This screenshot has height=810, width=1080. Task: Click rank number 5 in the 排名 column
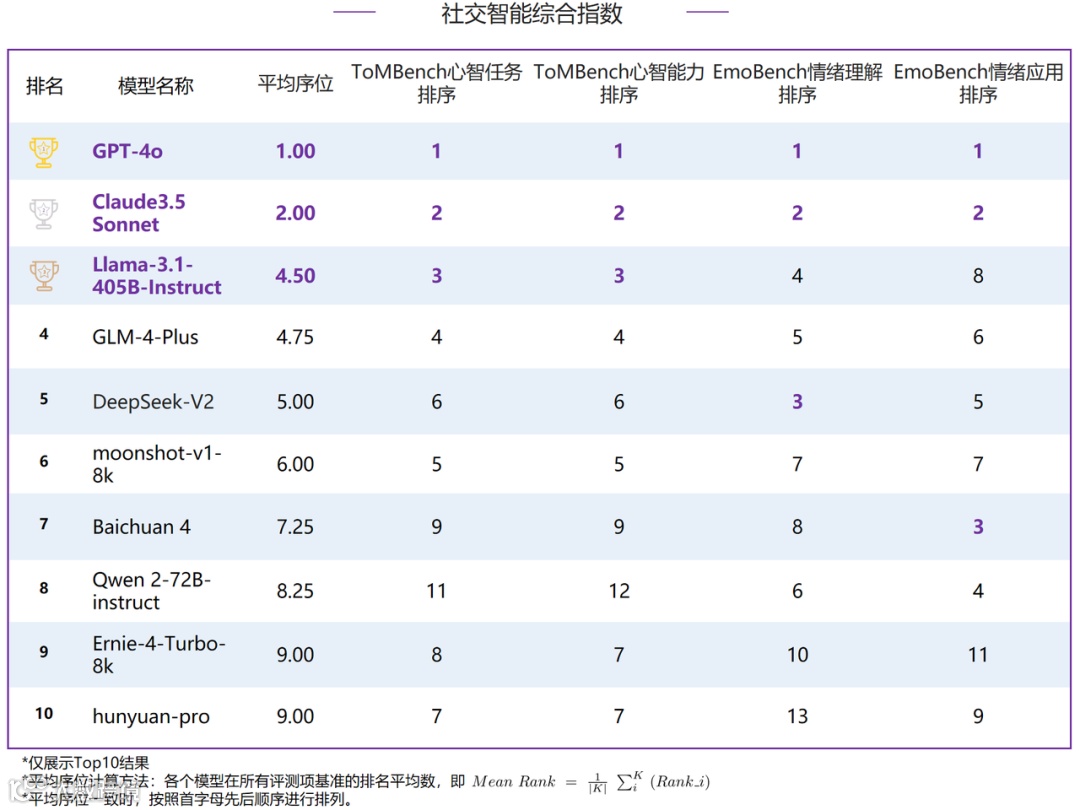44,399
